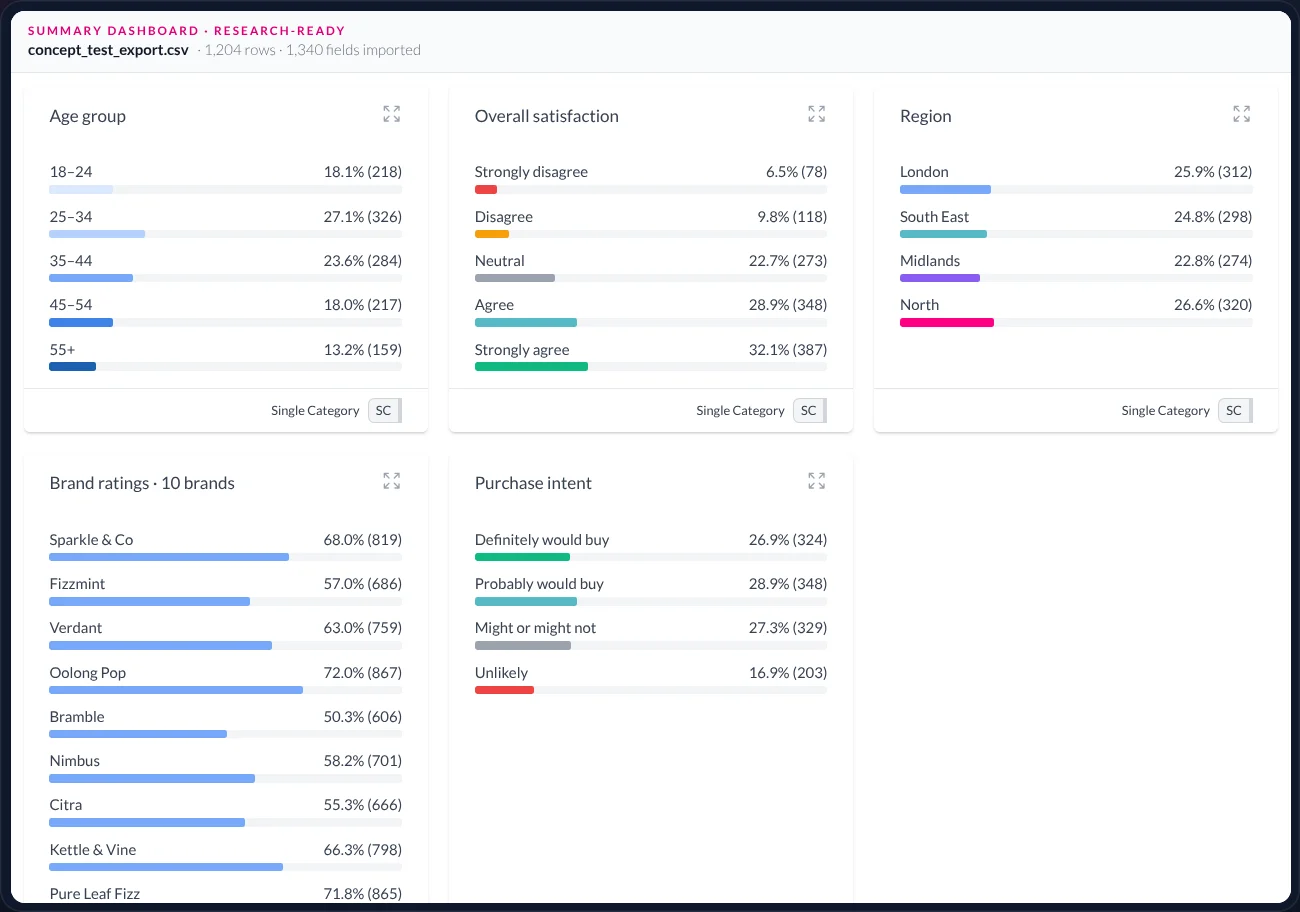The height and width of the screenshot is (912, 1300).
Task: Click the SC badge on Overall satisfaction card
Action: pyautogui.click(x=810, y=410)
